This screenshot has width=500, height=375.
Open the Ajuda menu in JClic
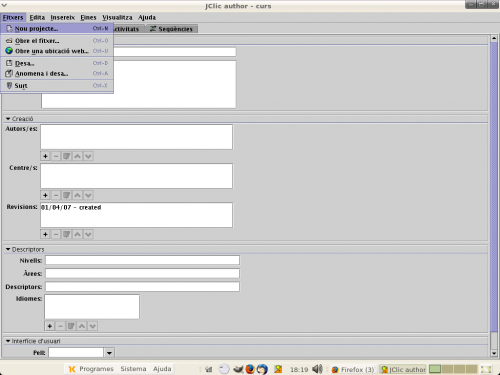click(147, 17)
